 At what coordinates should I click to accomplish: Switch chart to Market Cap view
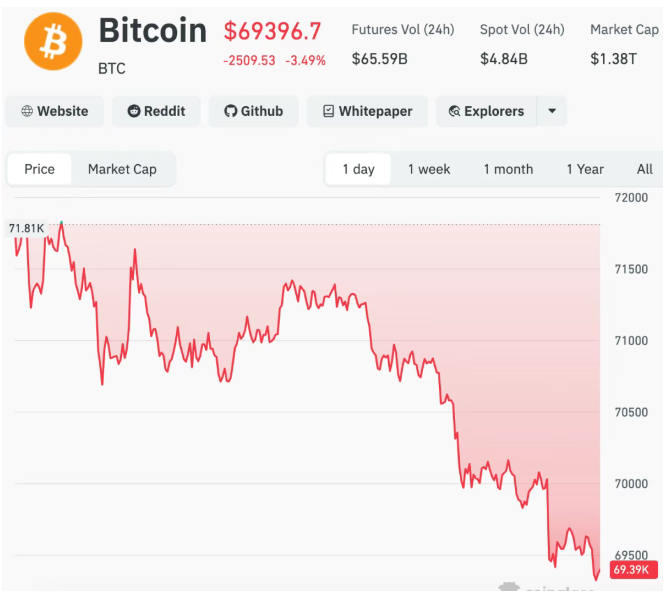point(122,169)
